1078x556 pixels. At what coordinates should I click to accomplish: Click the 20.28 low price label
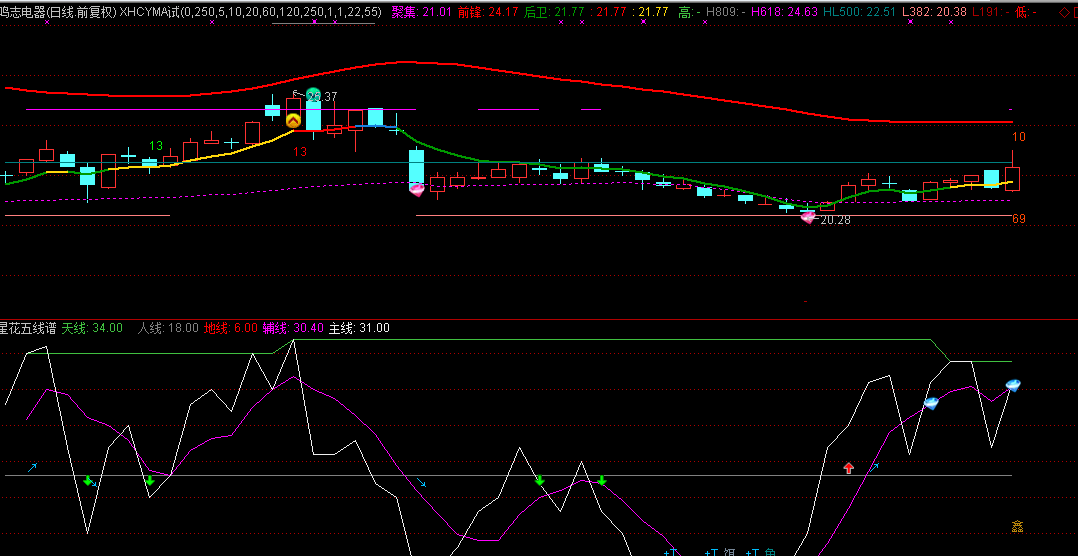coord(835,220)
